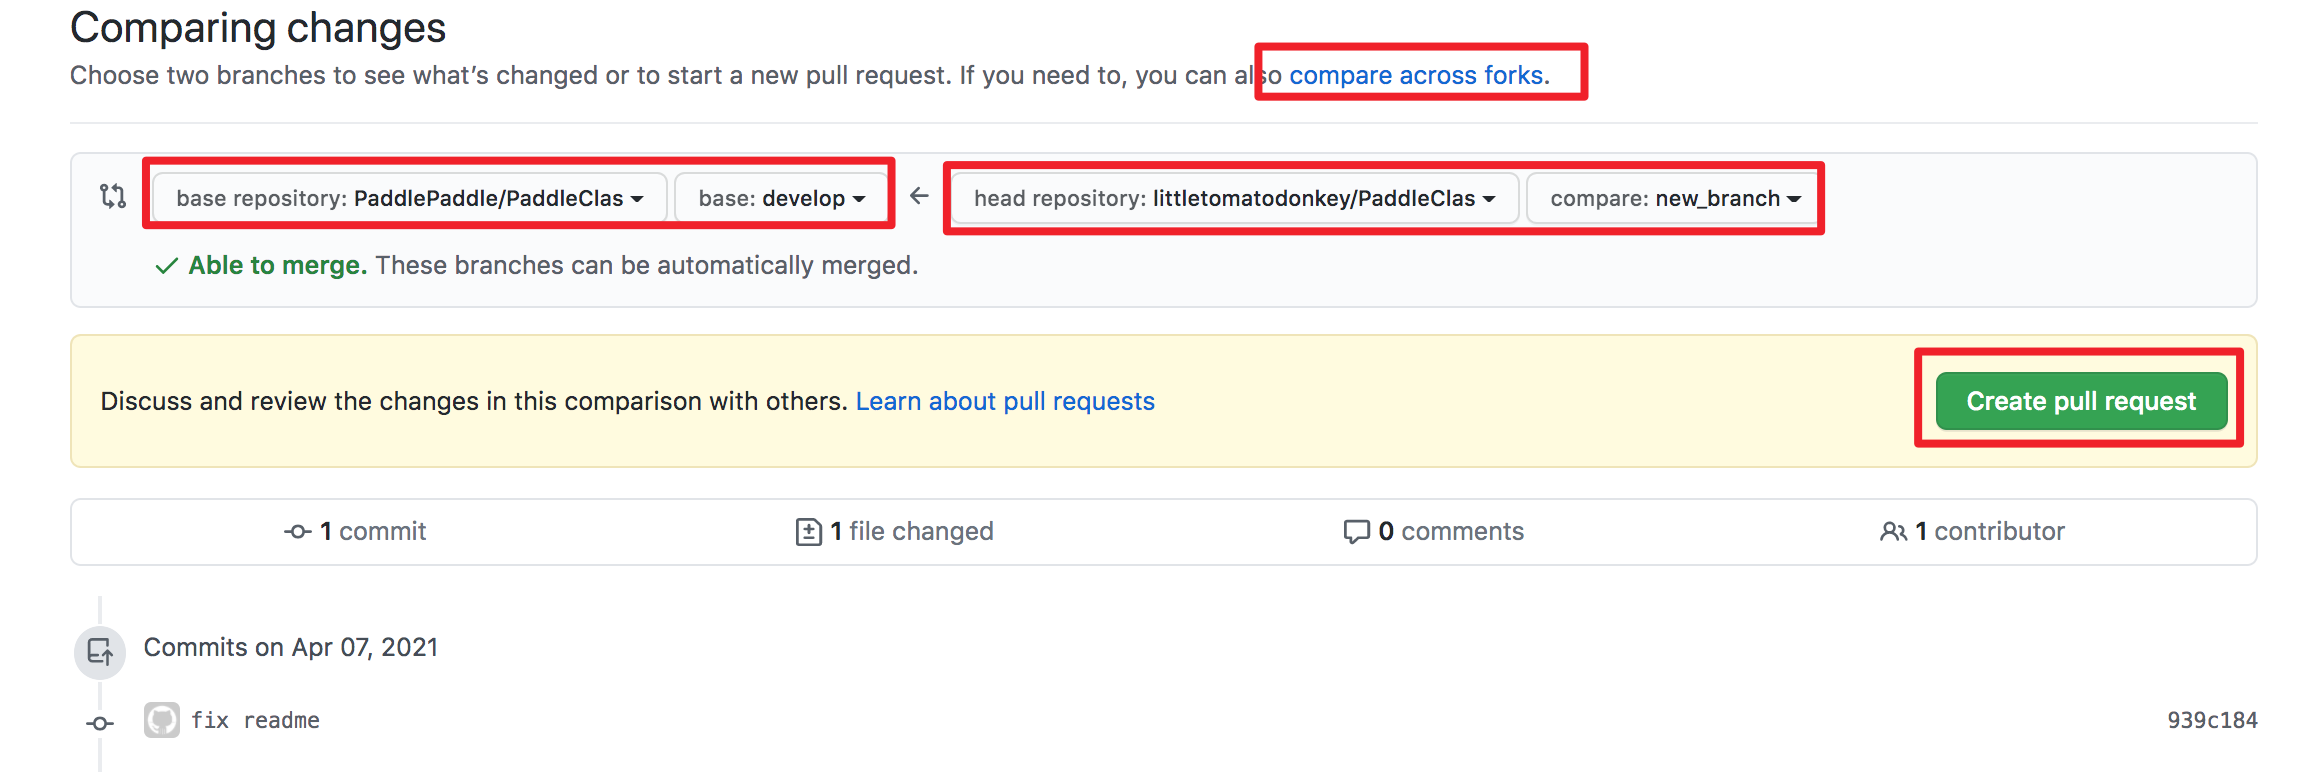The image size is (2300, 772).
Task: Click the people icon beside 1 contributor
Action: [1893, 532]
